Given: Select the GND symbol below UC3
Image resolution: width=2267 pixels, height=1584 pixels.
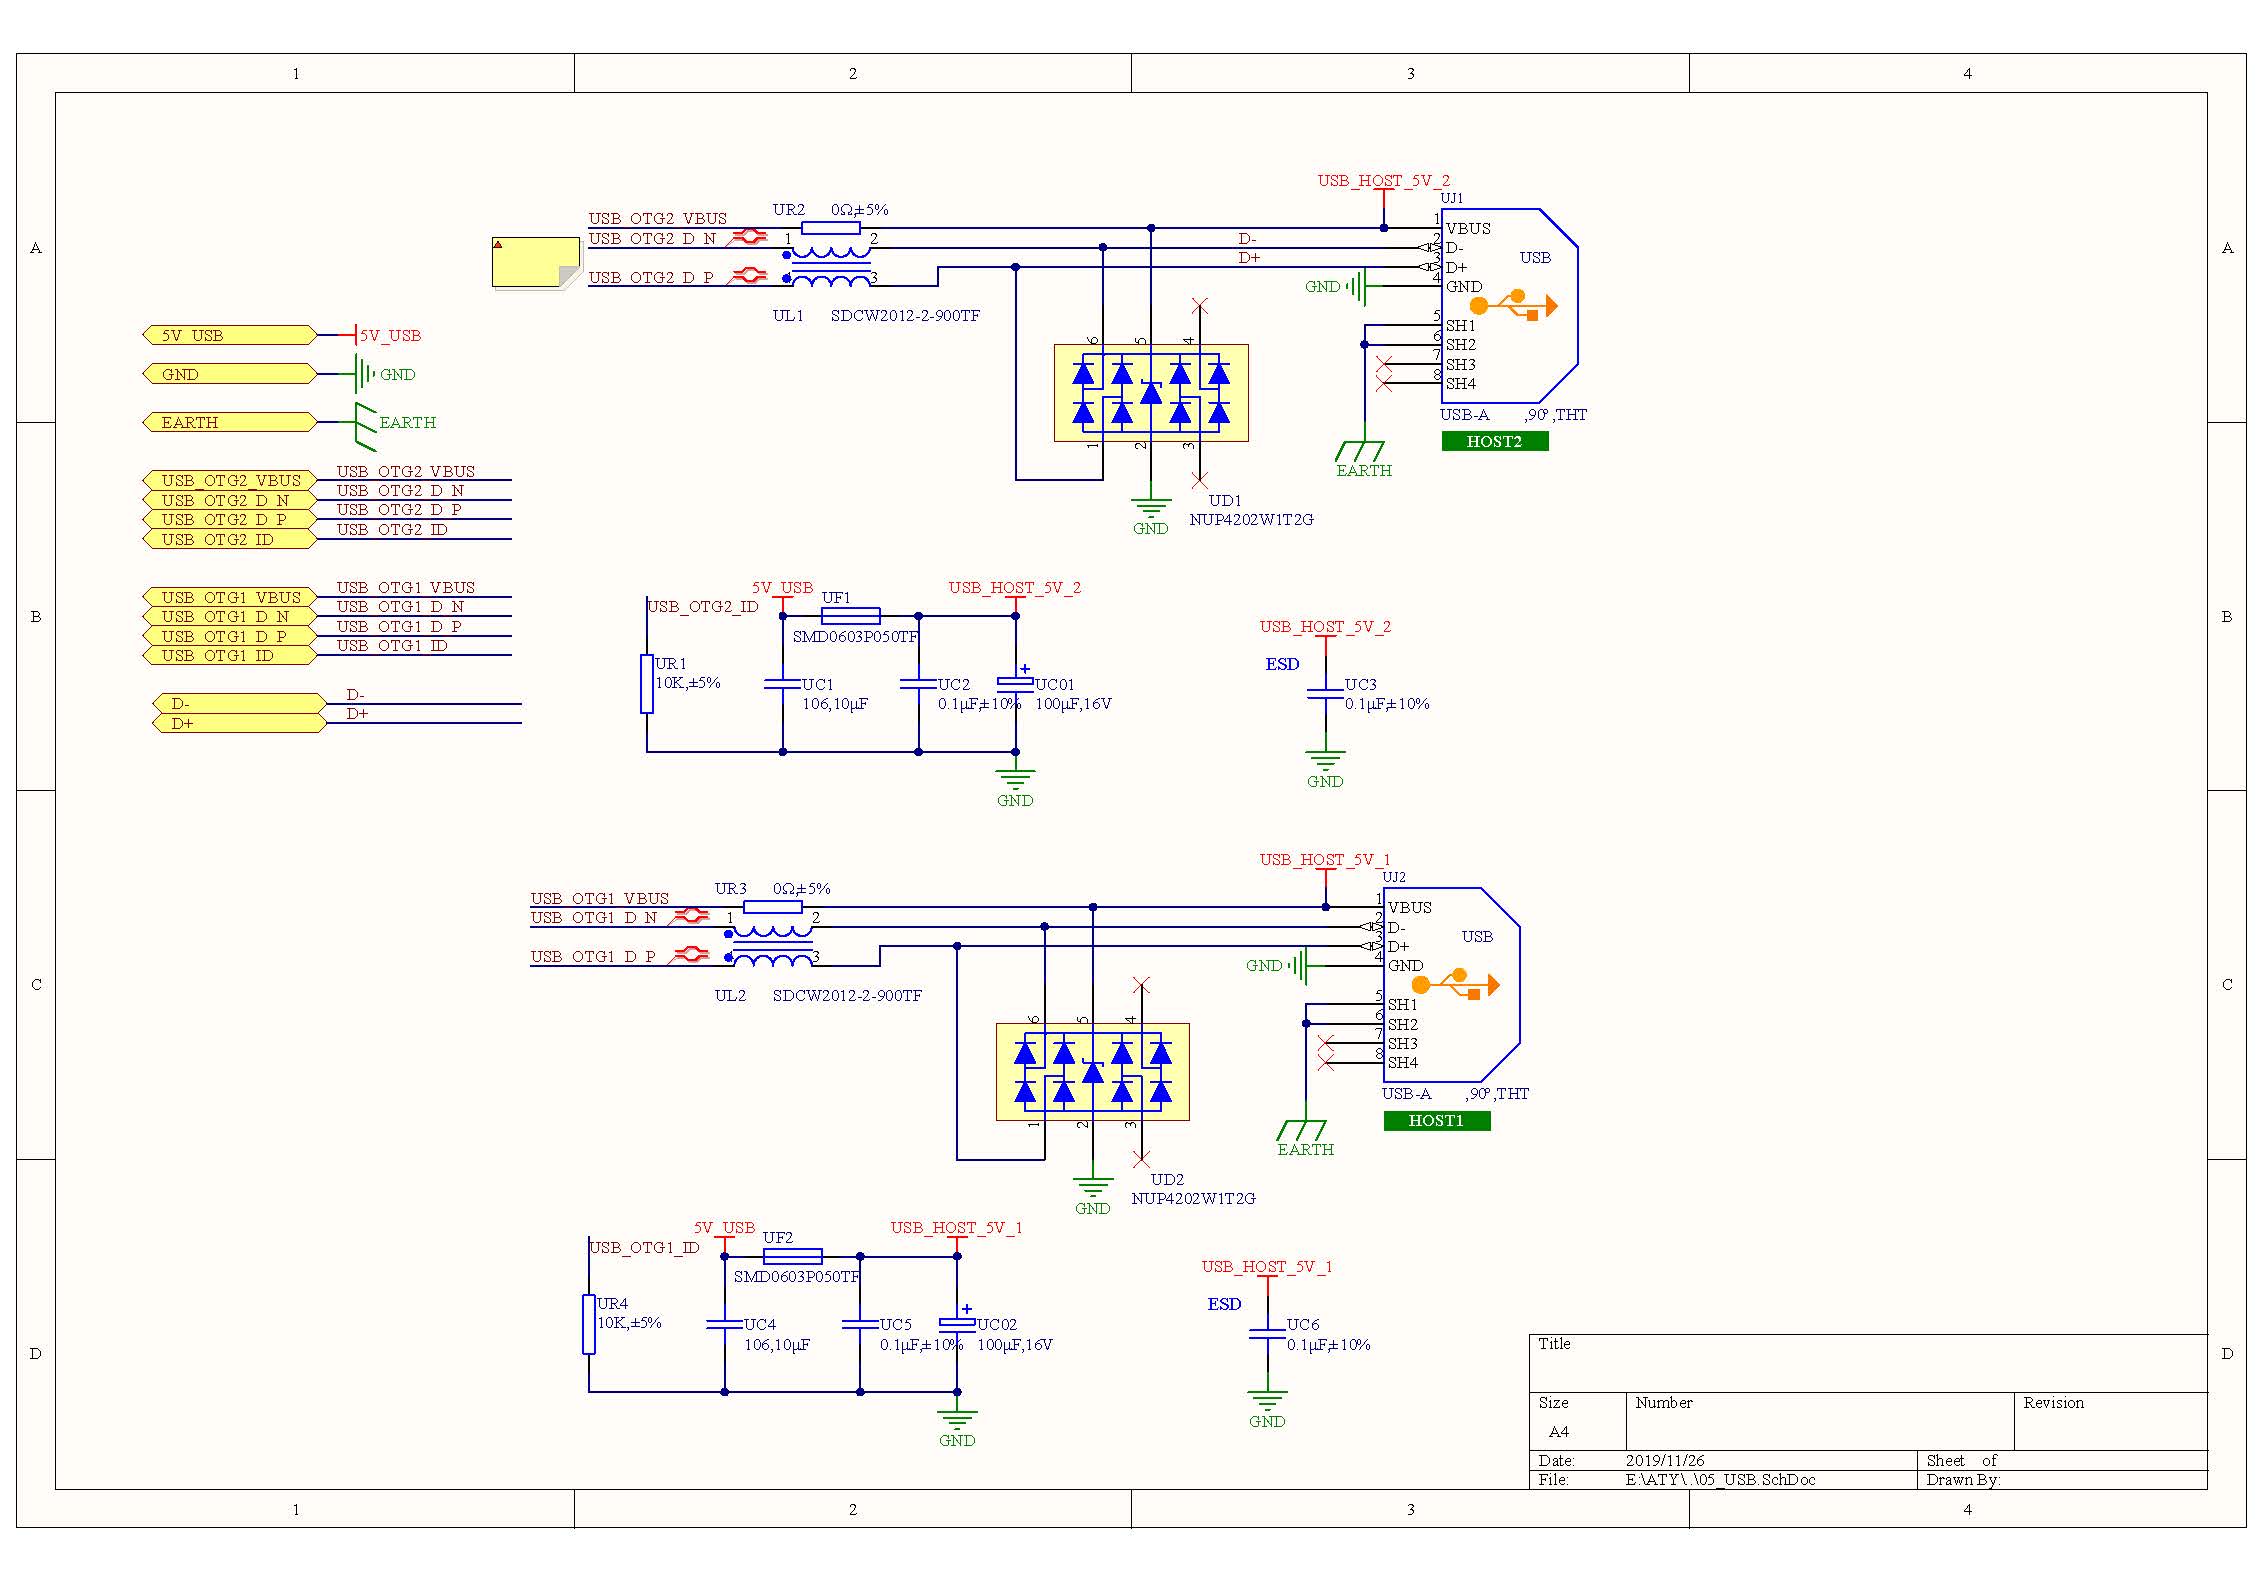Looking at the screenshot, I should [1324, 760].
